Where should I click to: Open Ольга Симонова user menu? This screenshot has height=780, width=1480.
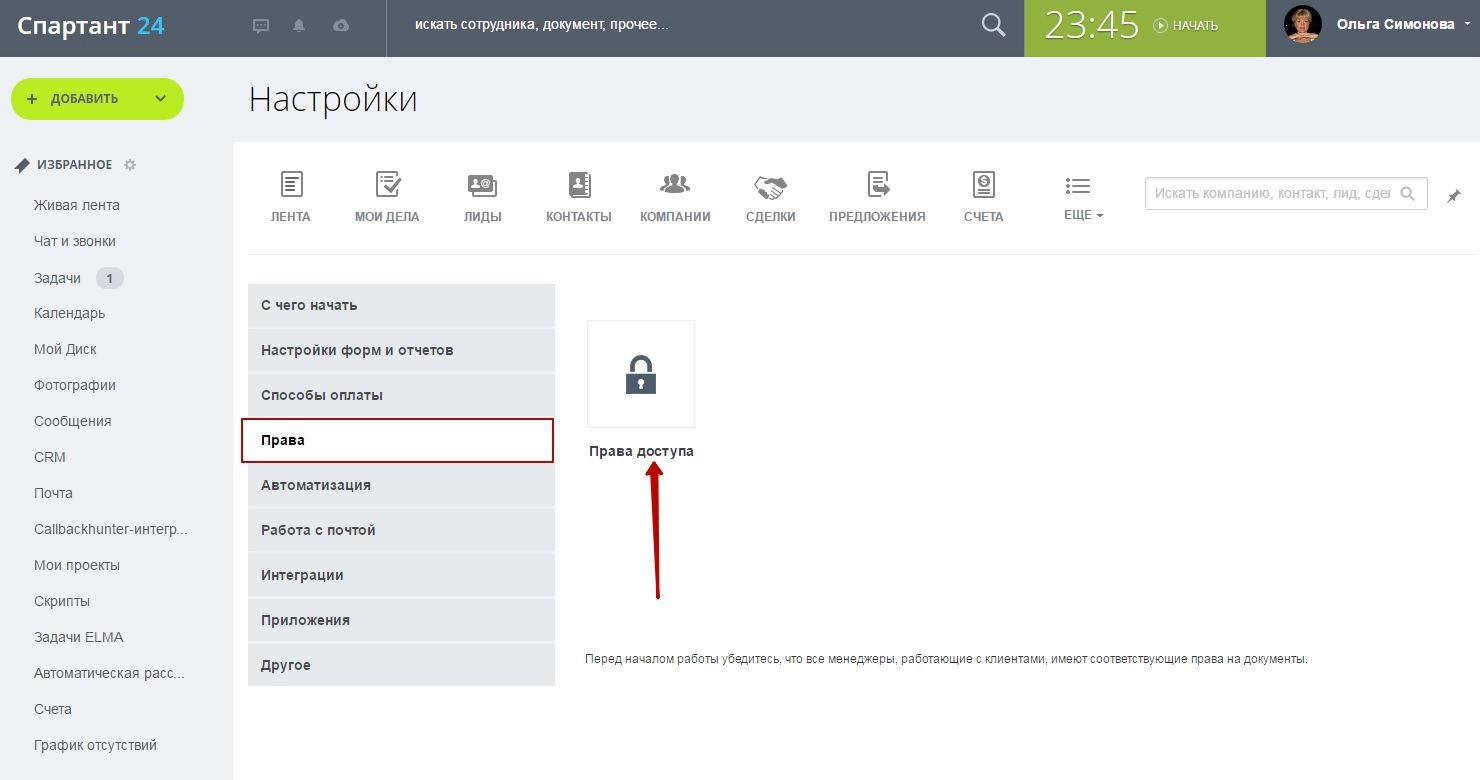click(x=1393, y=25)
